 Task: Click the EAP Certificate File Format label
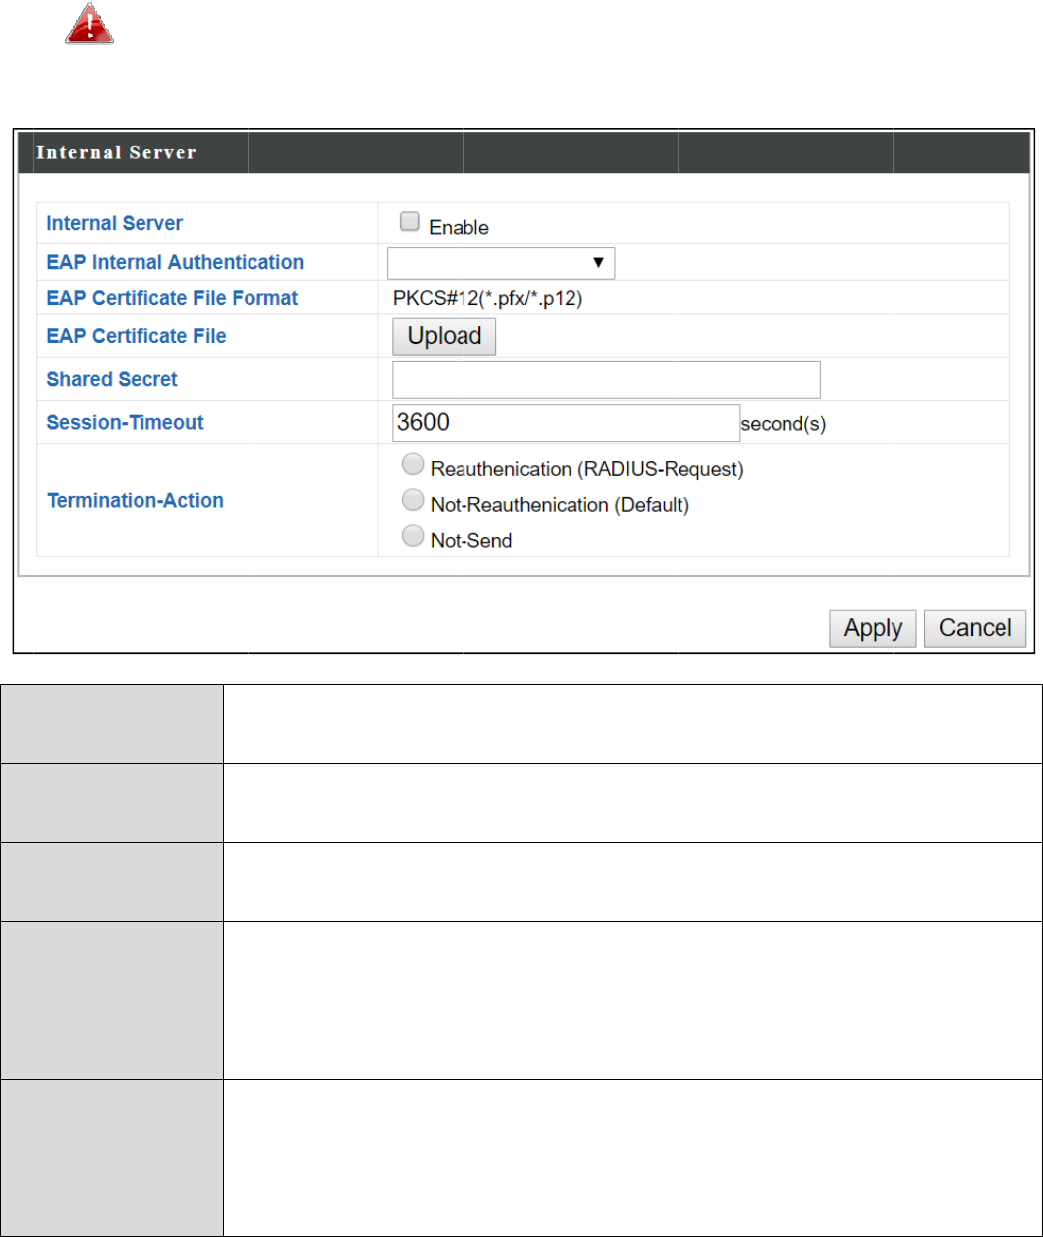coord(172,298)
